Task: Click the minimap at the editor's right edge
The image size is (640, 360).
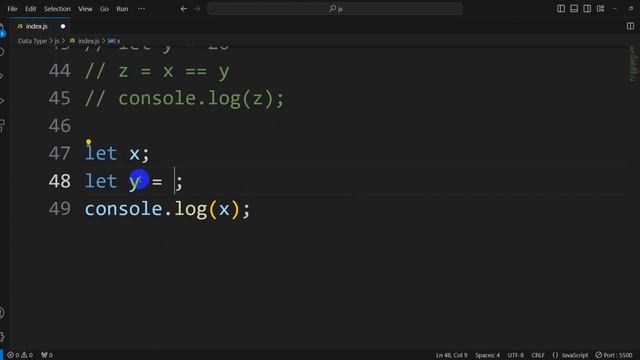Action: [x=633, y=63]
